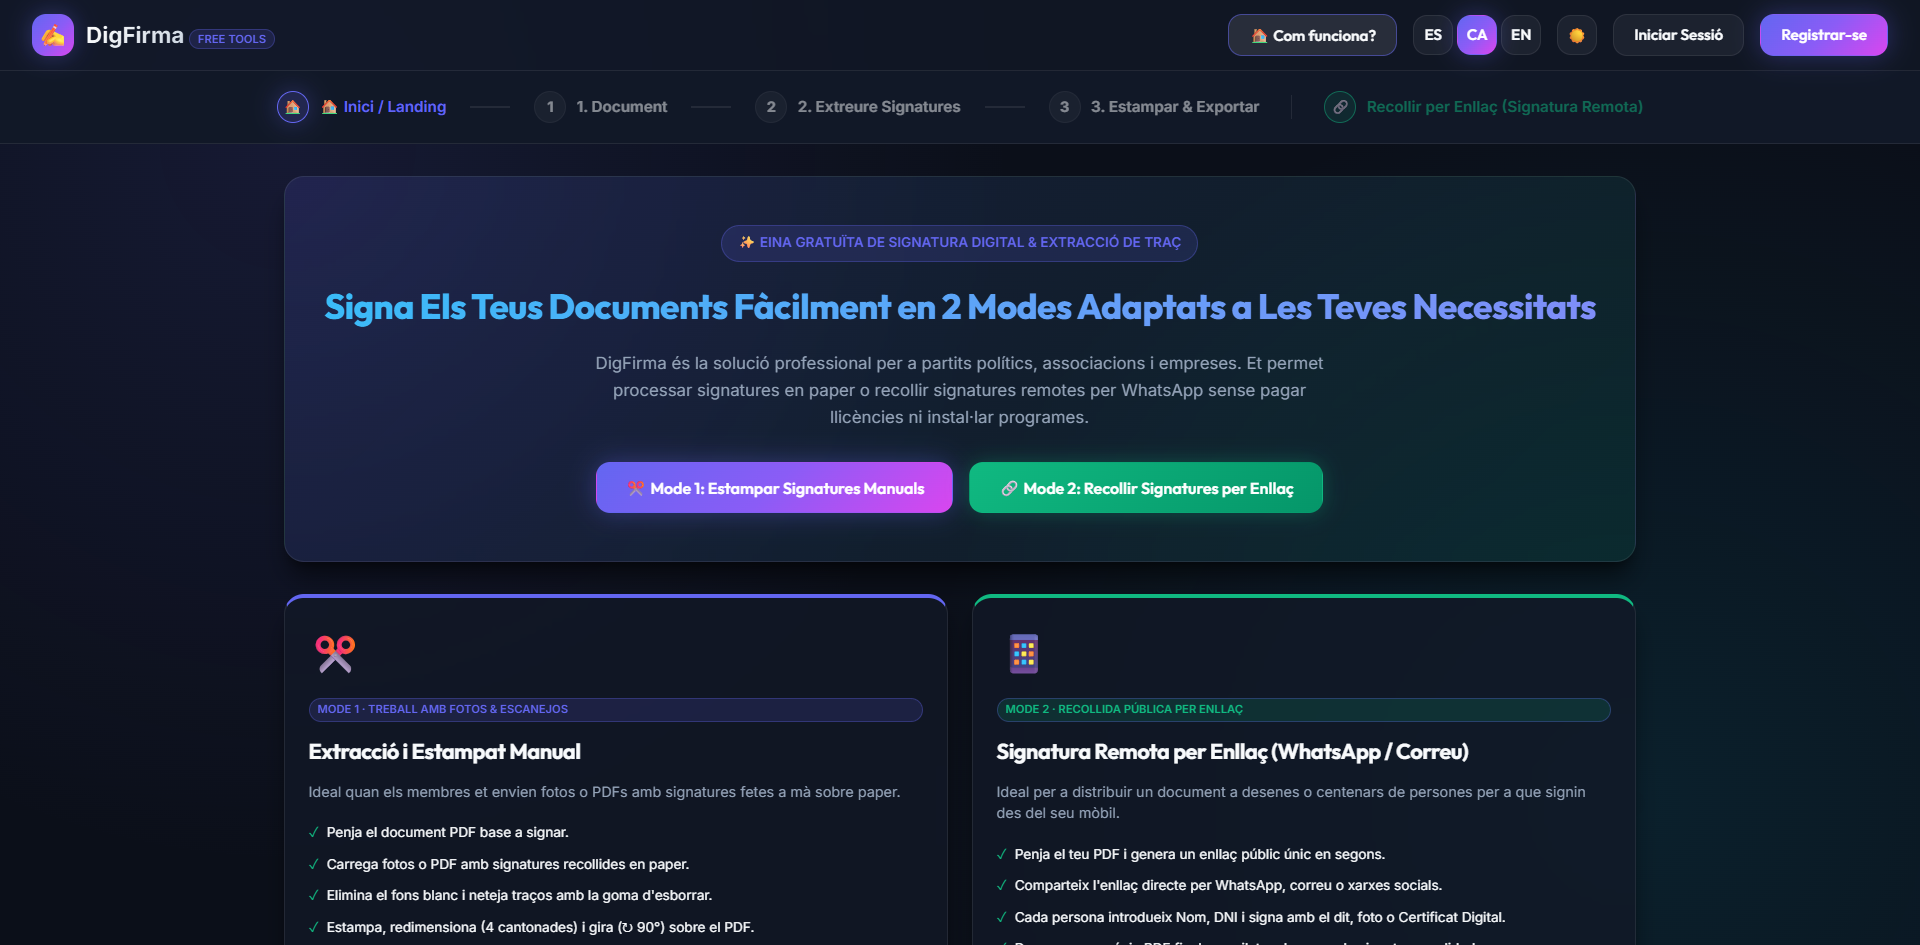Click the FREE TOOLS badge
The image size is (1920, 945).
[232, 39]
